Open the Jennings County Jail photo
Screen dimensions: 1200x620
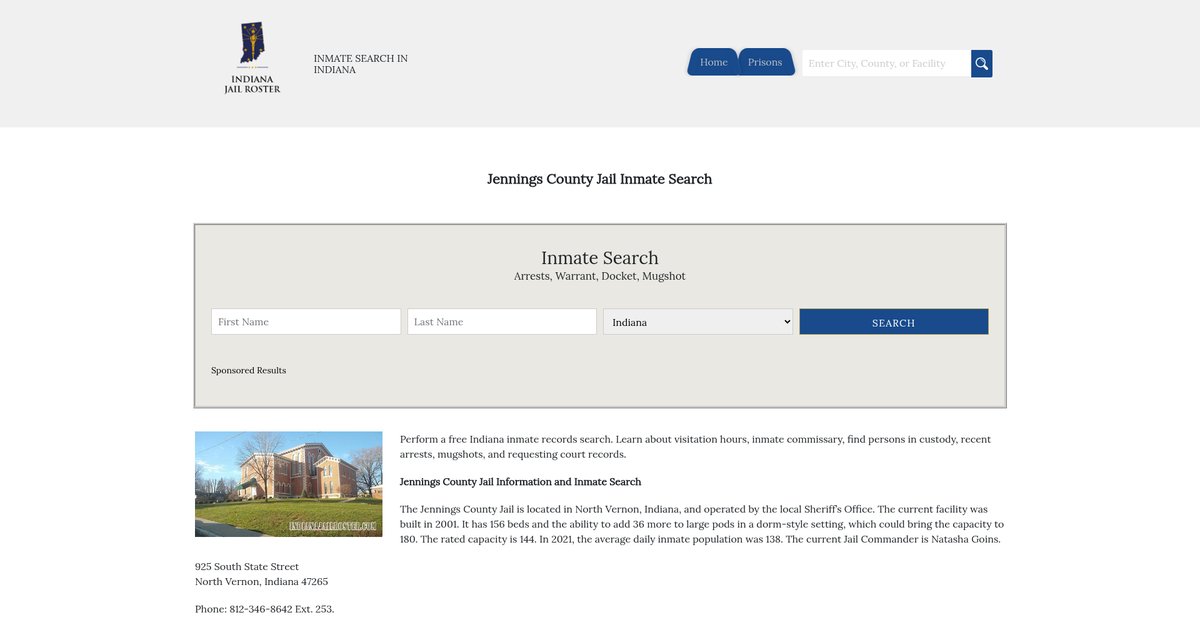[288, 484]
